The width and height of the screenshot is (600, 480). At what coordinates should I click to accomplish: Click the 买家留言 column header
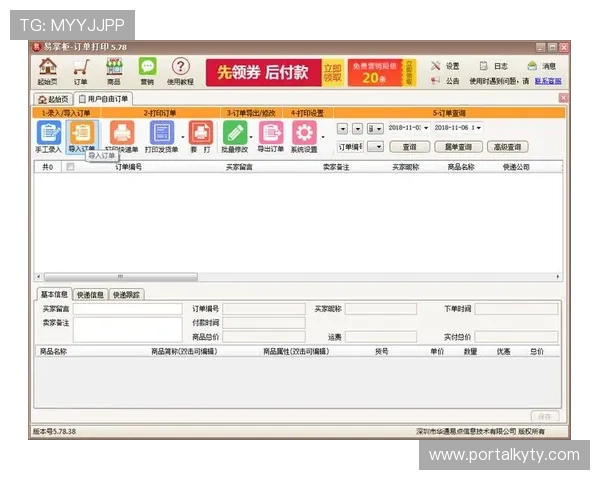239,167
